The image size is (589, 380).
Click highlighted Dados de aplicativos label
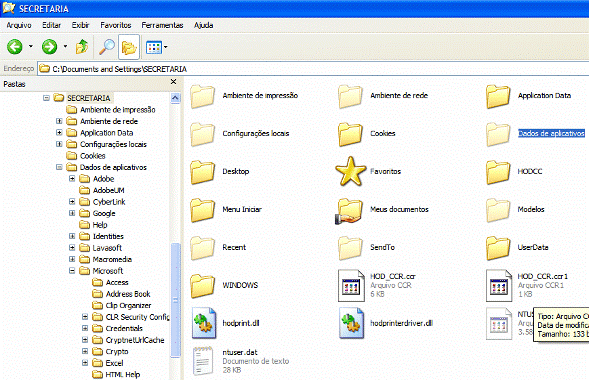(x=551, y=133)
